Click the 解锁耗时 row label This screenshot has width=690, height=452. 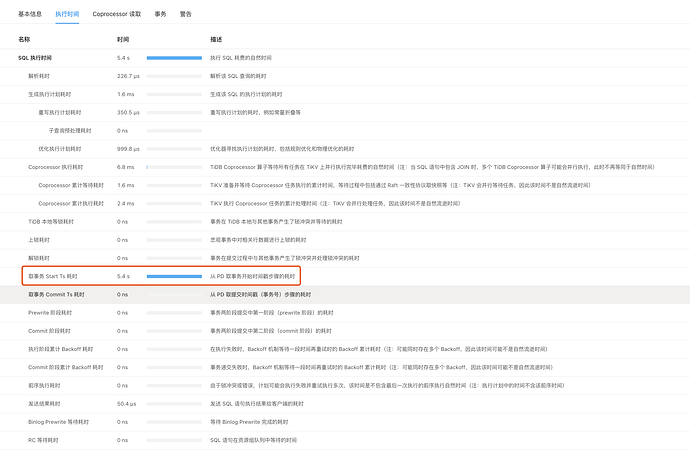tap(39, 258)
